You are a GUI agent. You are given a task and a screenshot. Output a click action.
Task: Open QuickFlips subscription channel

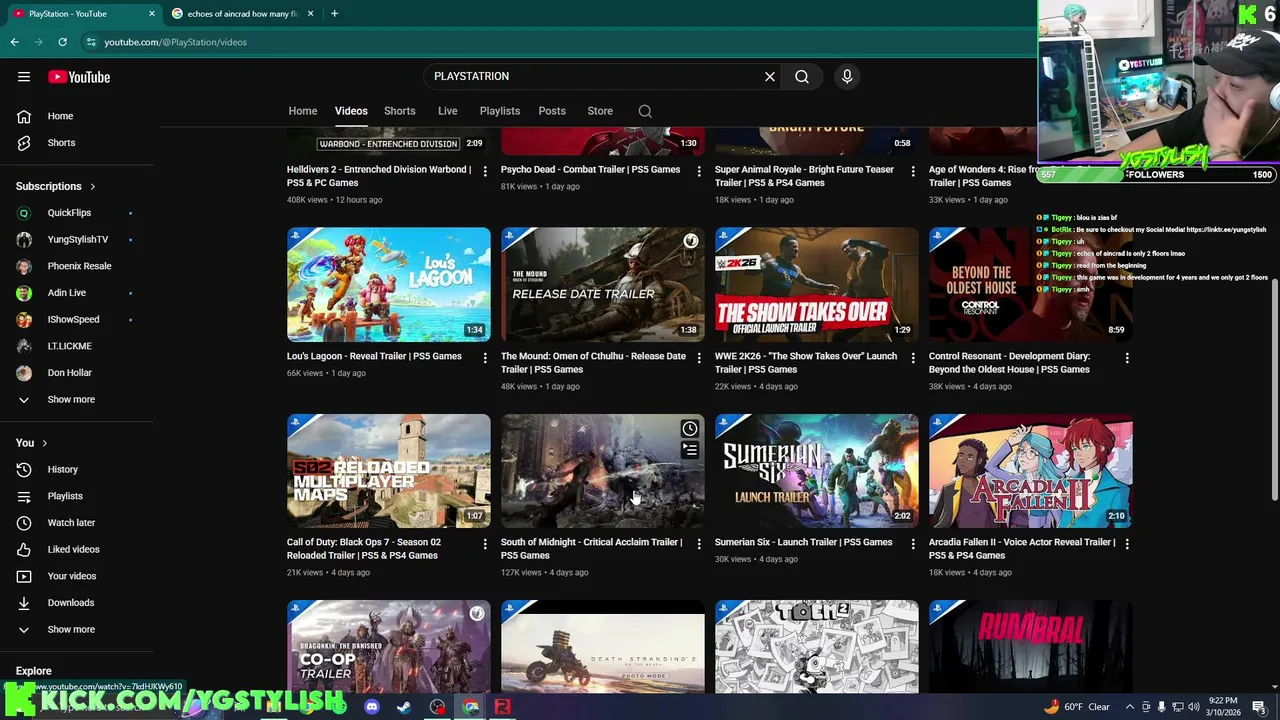pyautogui.click(x=78, y=213)
